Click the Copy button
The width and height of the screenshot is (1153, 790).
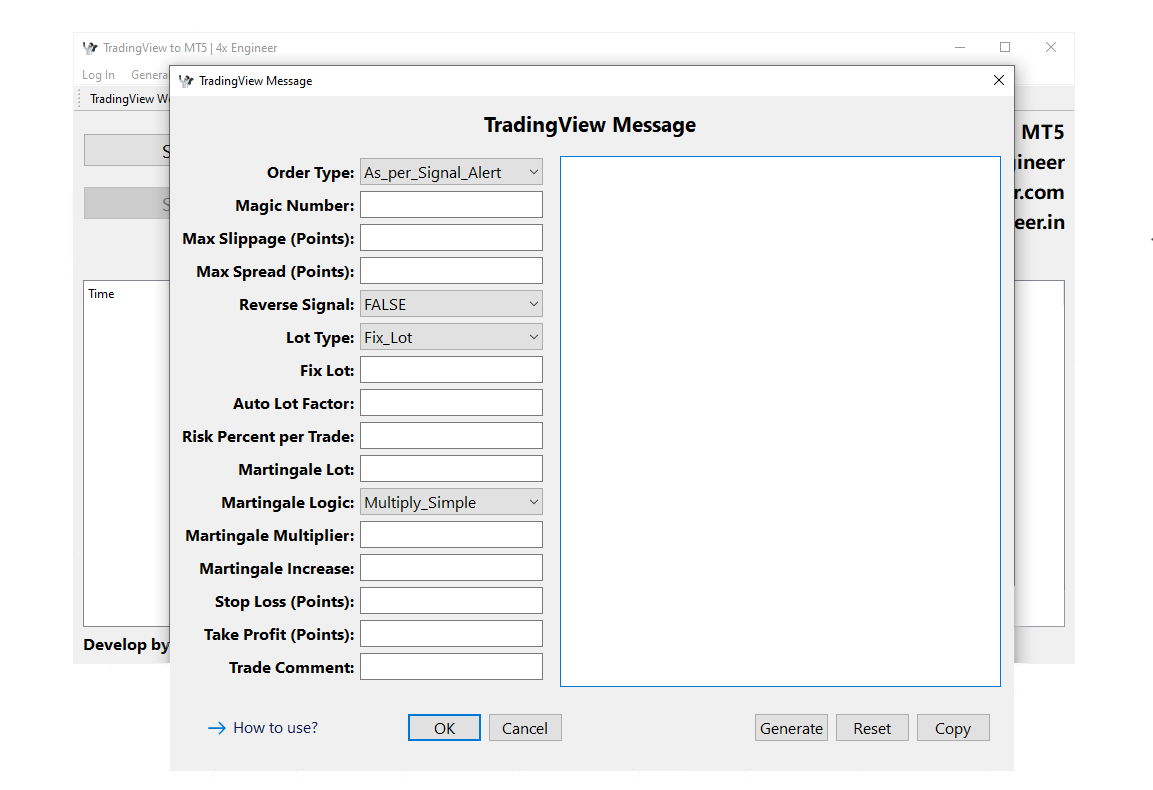[953, 728]
